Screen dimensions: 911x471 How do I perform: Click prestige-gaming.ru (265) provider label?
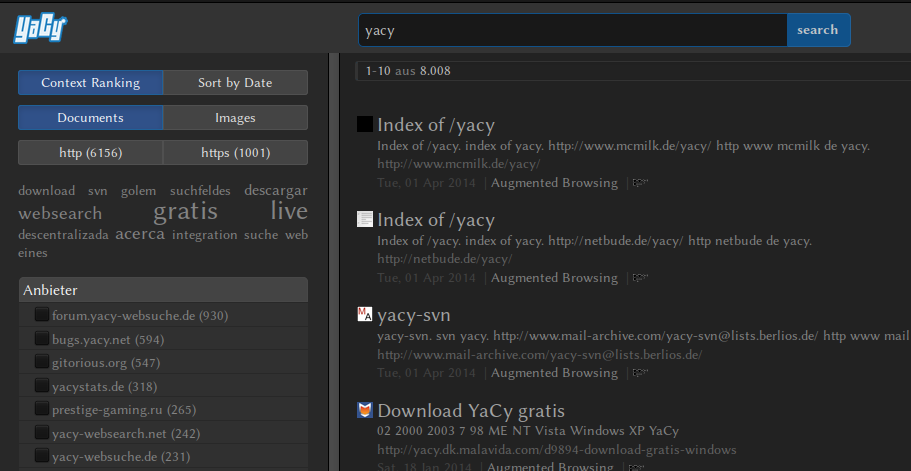tap(124, 410)
